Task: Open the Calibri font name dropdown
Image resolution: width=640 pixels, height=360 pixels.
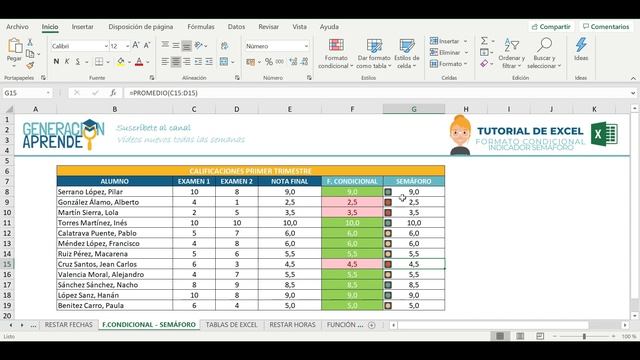Action: [x=106, y=46]
